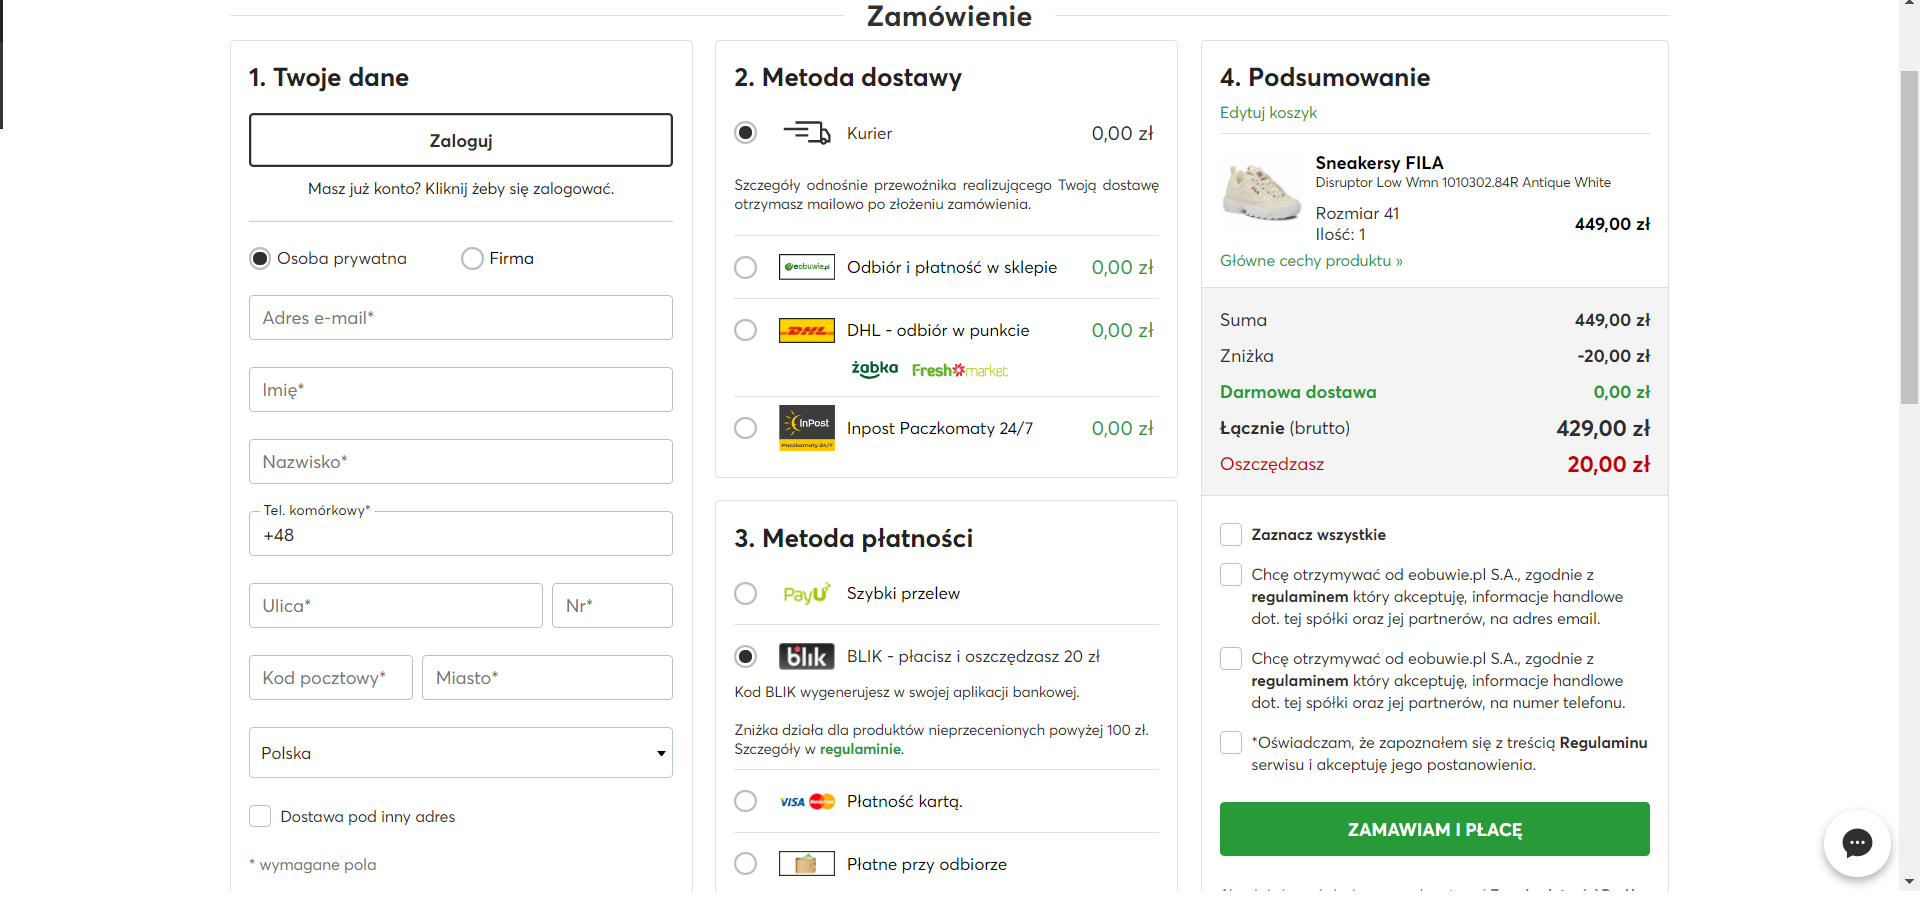Click the DHL logo icon

click(806, 330)
